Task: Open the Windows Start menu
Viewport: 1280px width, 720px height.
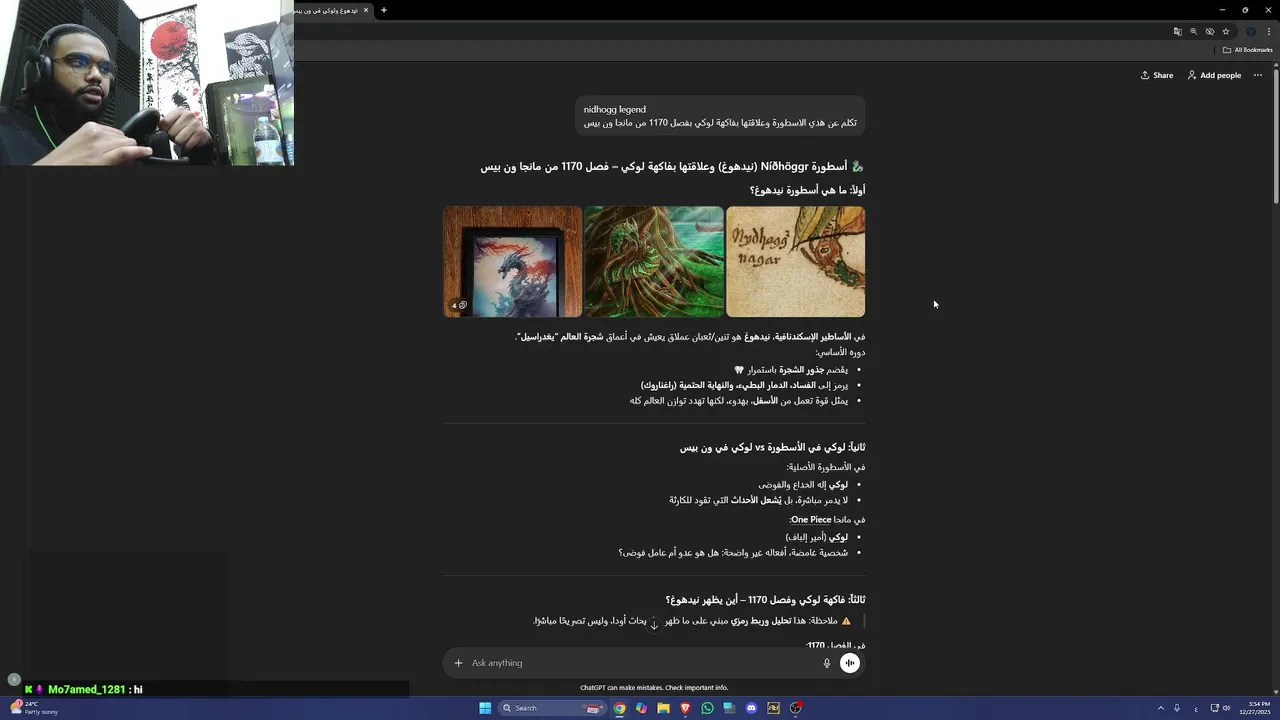Action: 485,708
